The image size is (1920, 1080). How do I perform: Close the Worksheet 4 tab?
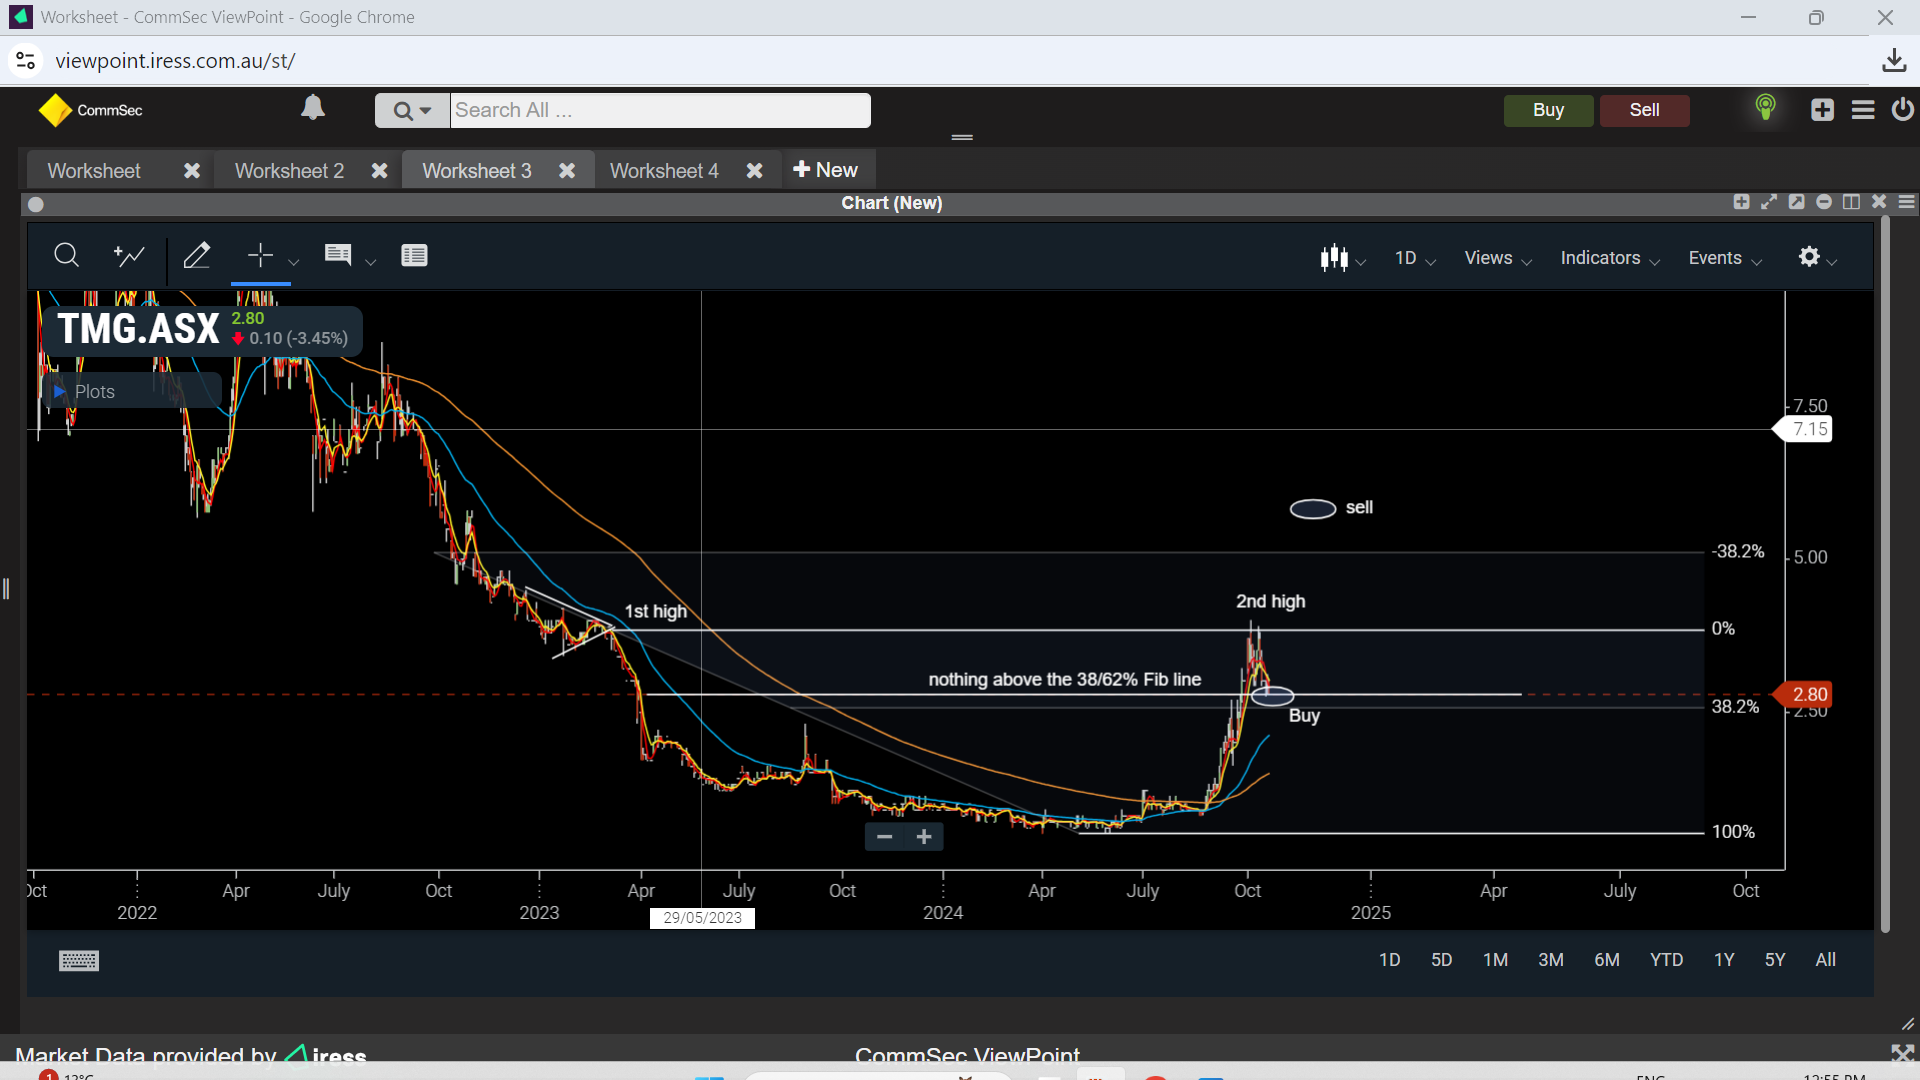point(754,171)
